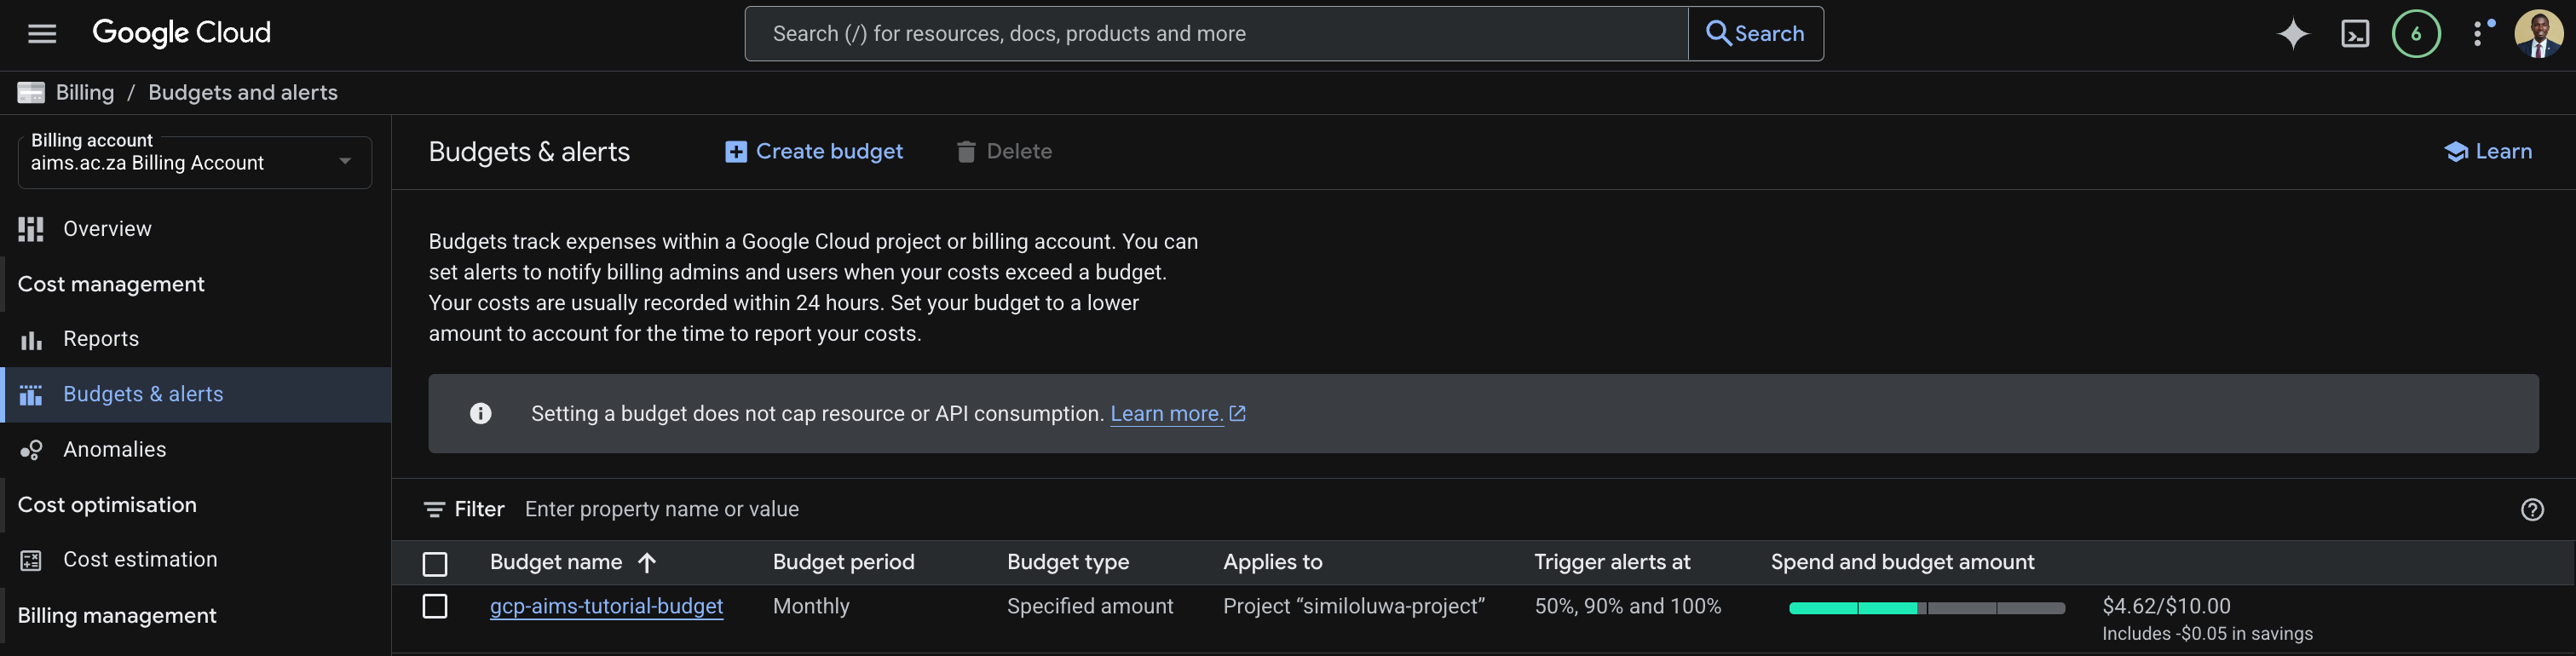Click the Billing management section heading
This screenshot has height=656, width=2576.
coord(117,616)
